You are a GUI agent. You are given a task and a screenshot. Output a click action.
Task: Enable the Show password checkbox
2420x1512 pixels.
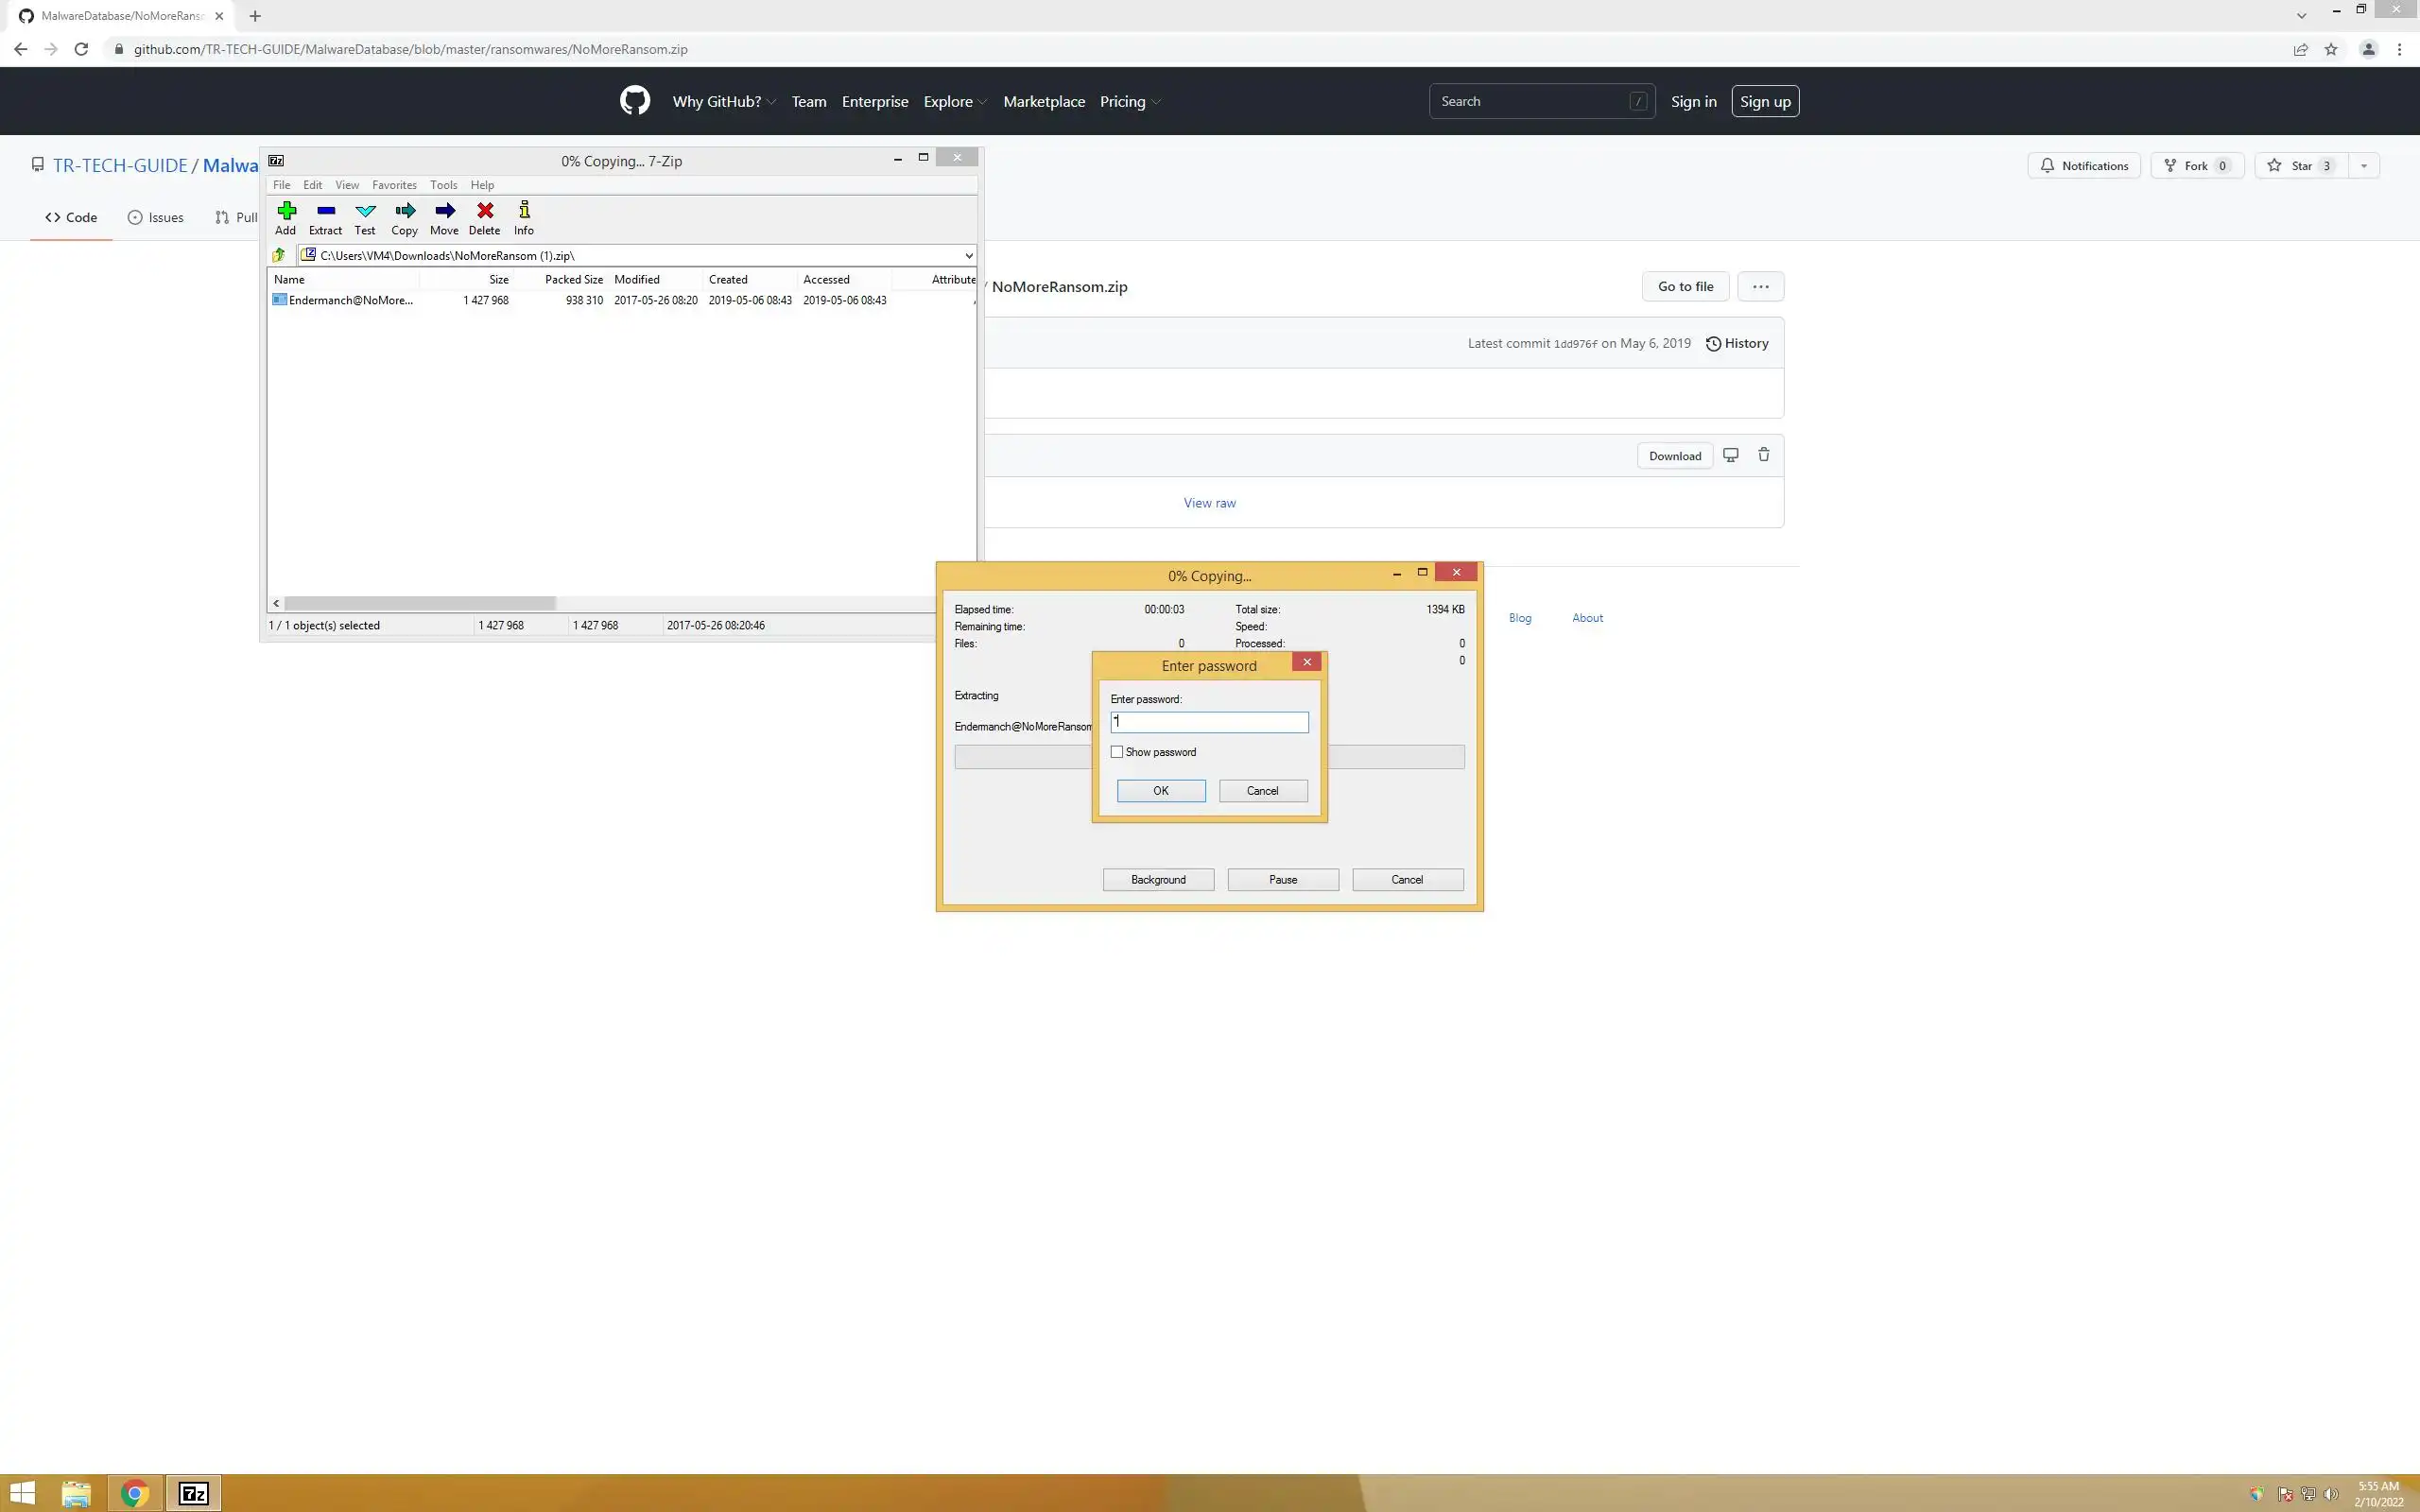click(1117, 752)
